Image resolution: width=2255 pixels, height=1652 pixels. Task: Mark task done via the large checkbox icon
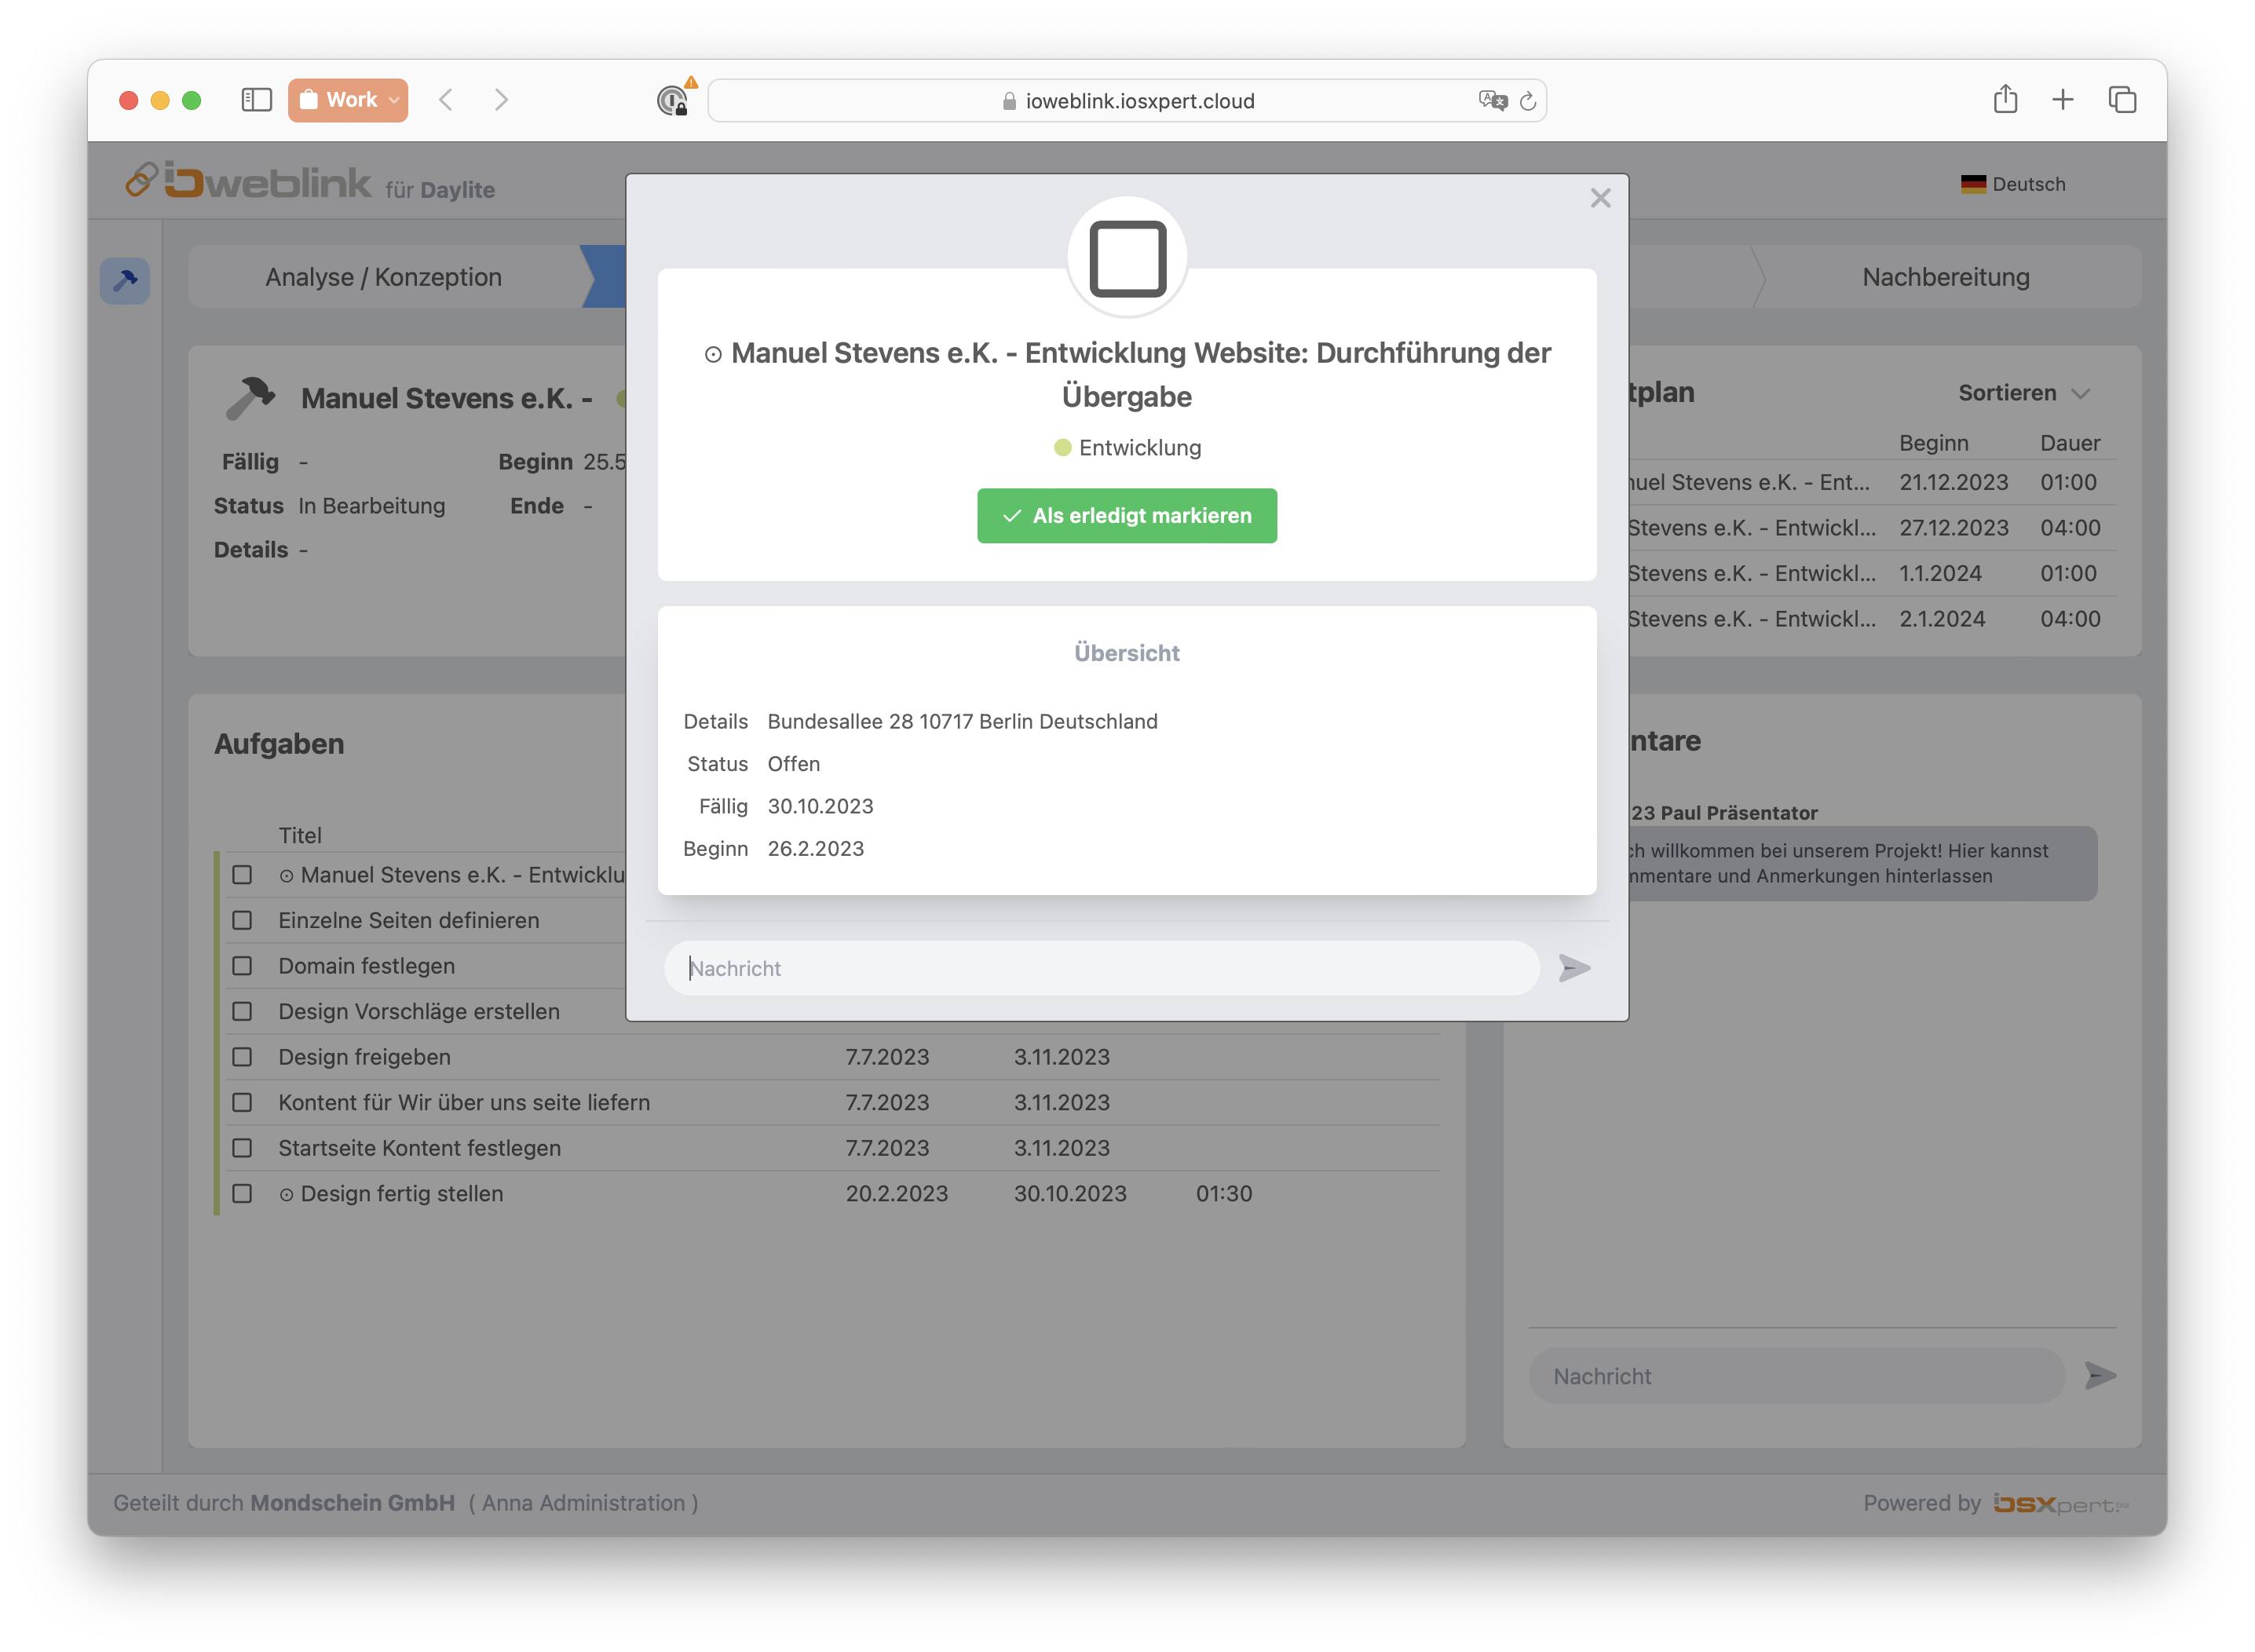[1127, 258]
